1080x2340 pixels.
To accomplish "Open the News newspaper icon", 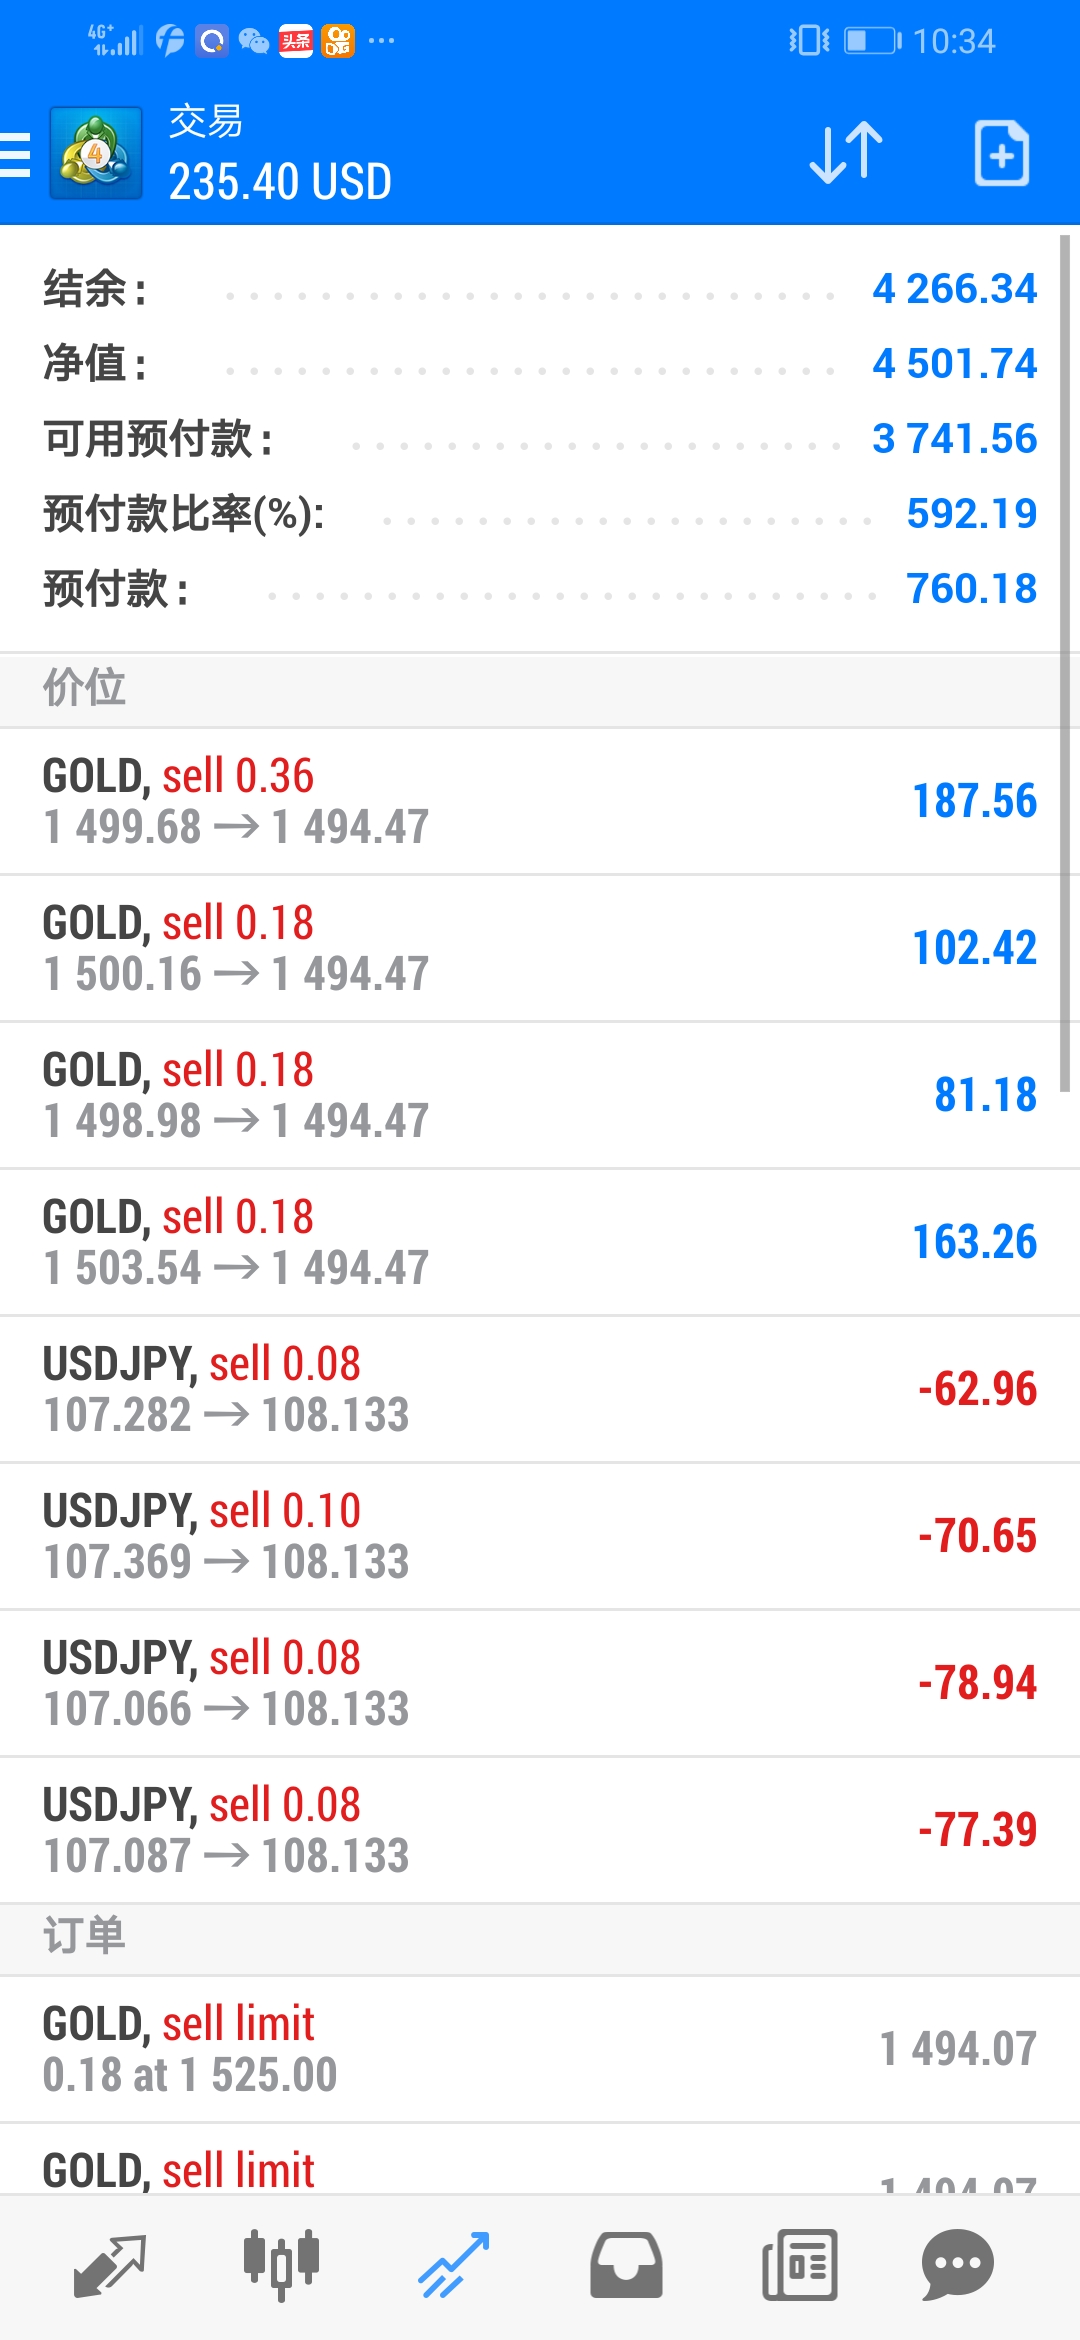I will pyautogui.click(x=799, y=2265).
